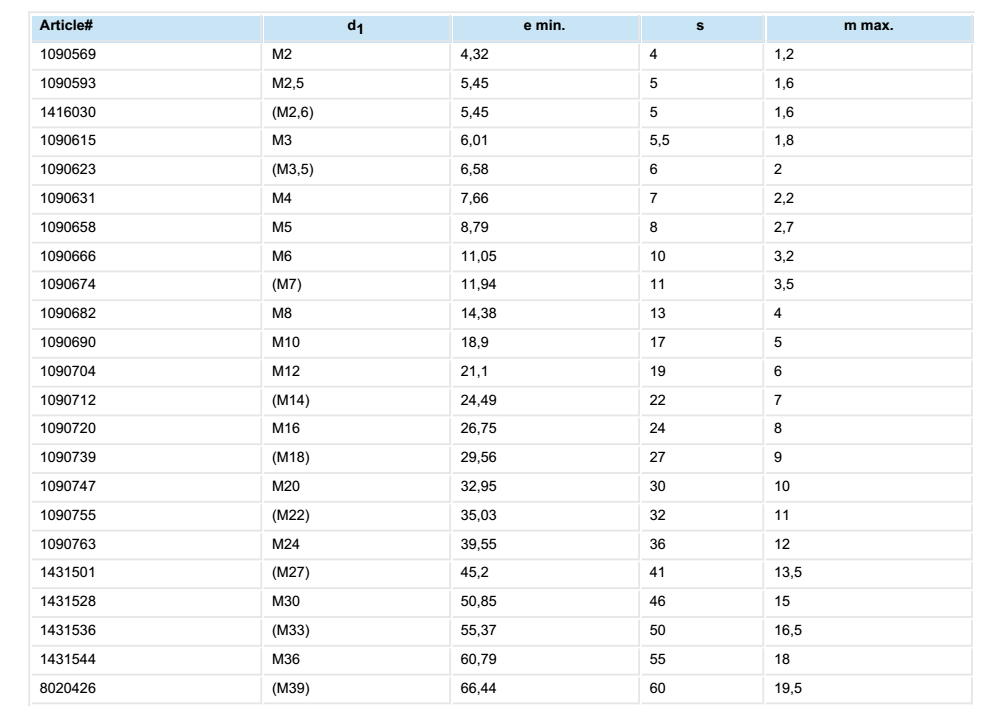Image resolution: width=1001 pixels, height=721 pixels.
Task: Select the (M3,5) thread size cell
Action: tap(292, 170)
